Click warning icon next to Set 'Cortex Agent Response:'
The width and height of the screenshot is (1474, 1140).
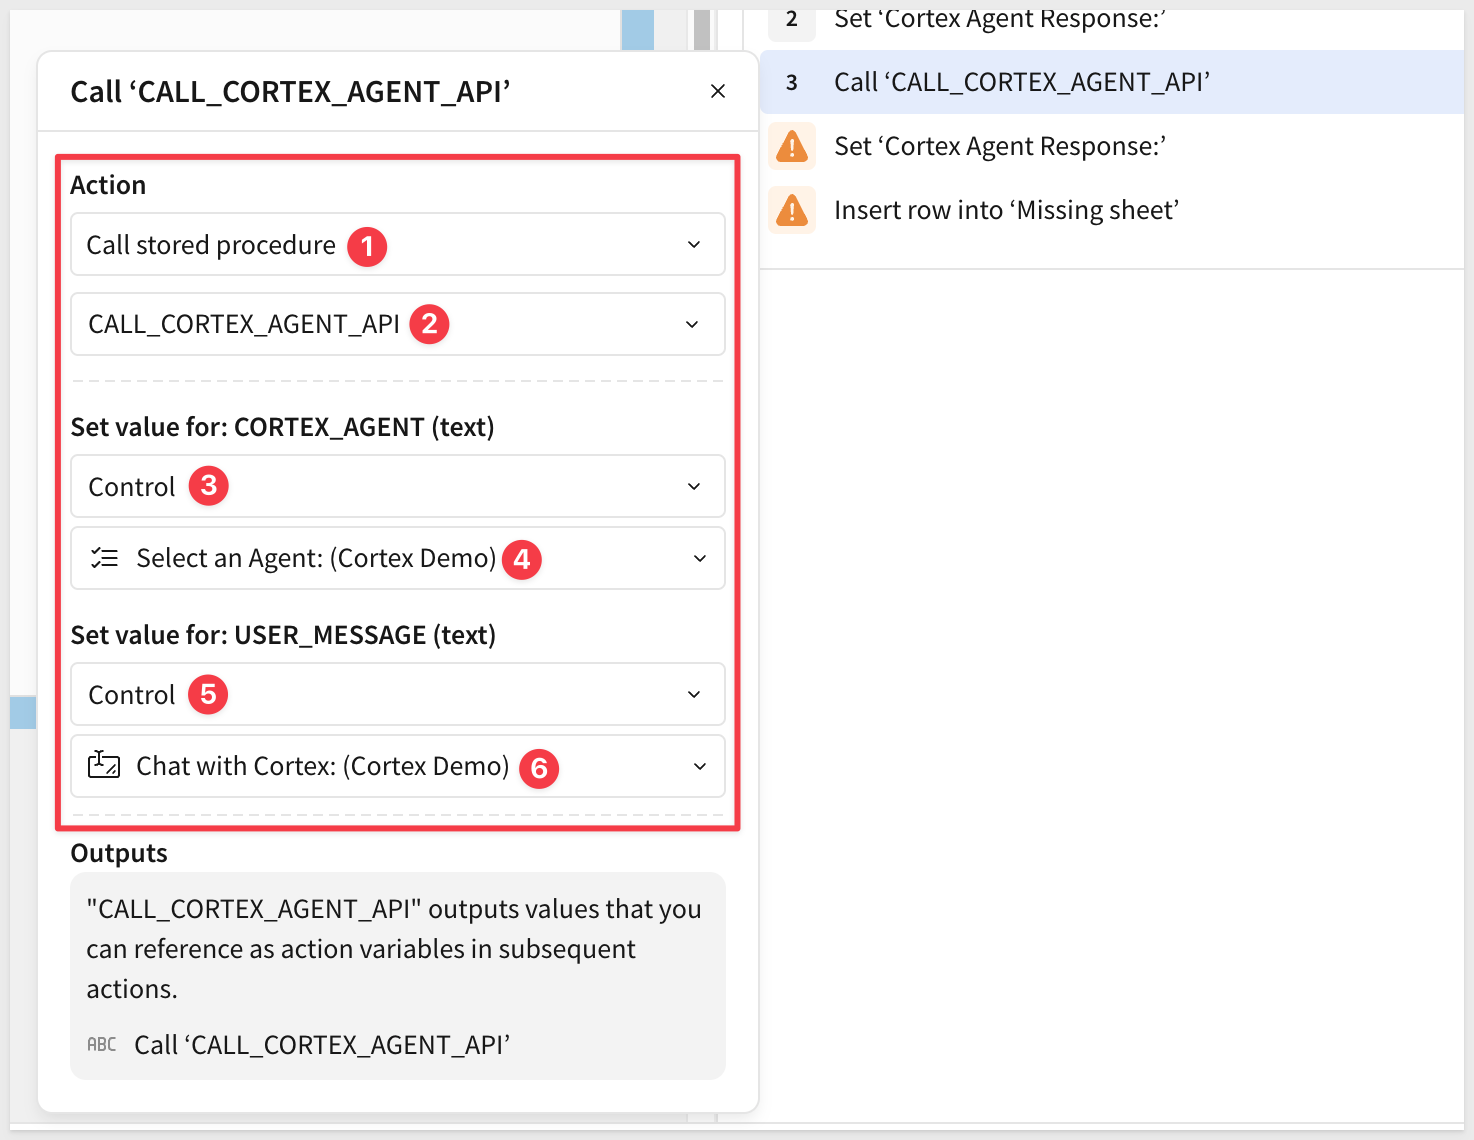(x=792, y=147)
